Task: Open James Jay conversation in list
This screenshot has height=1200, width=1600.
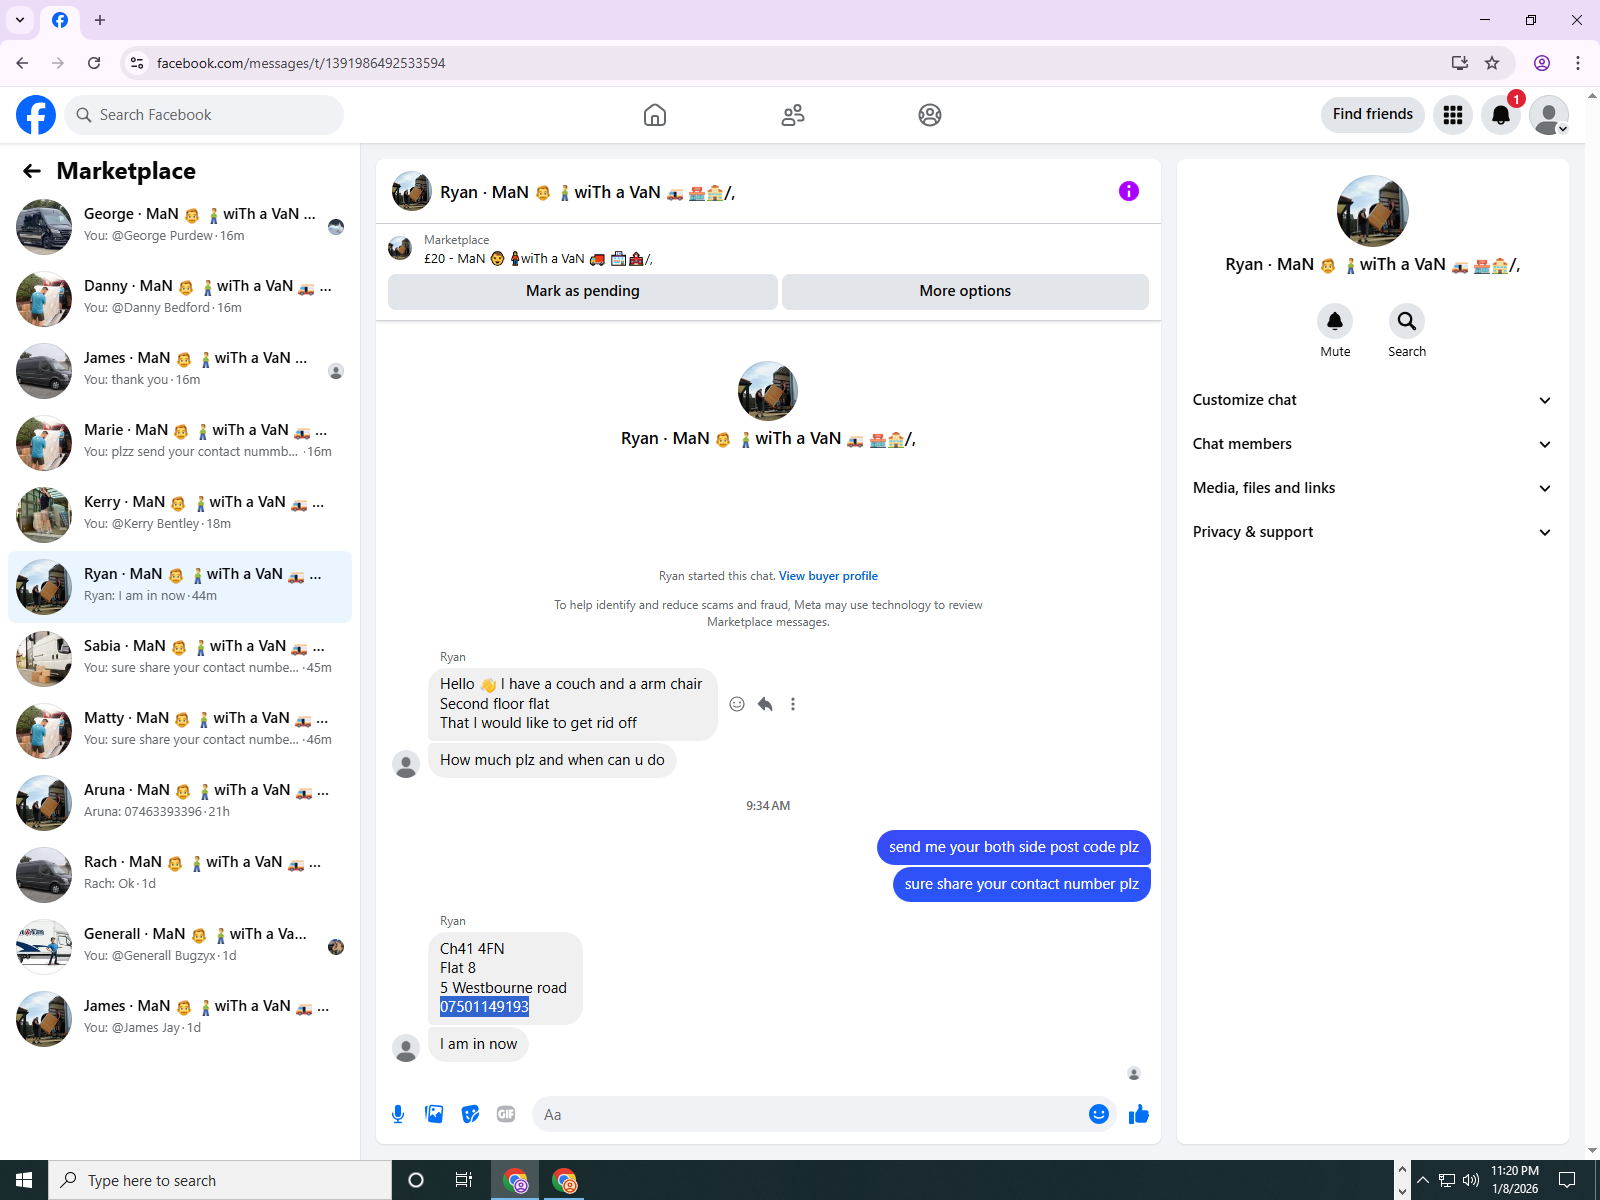Action: pos(180,1019)
